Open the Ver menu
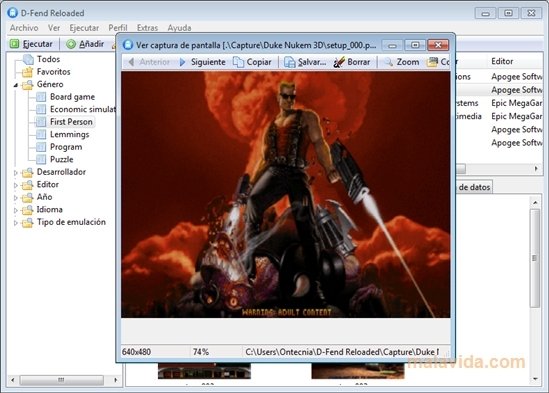 54,28
